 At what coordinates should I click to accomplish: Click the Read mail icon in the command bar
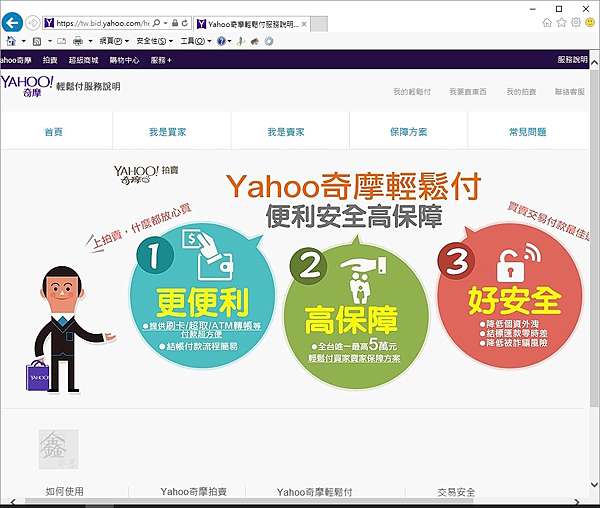62,41
